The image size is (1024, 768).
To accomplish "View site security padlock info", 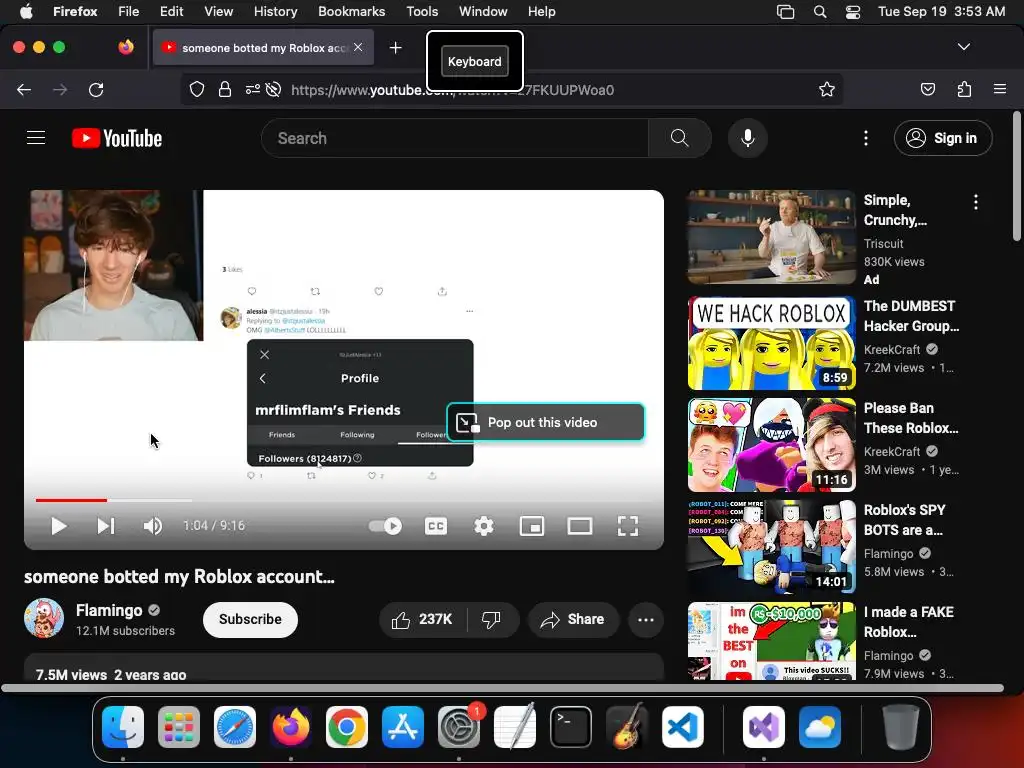I will point(225,89).
